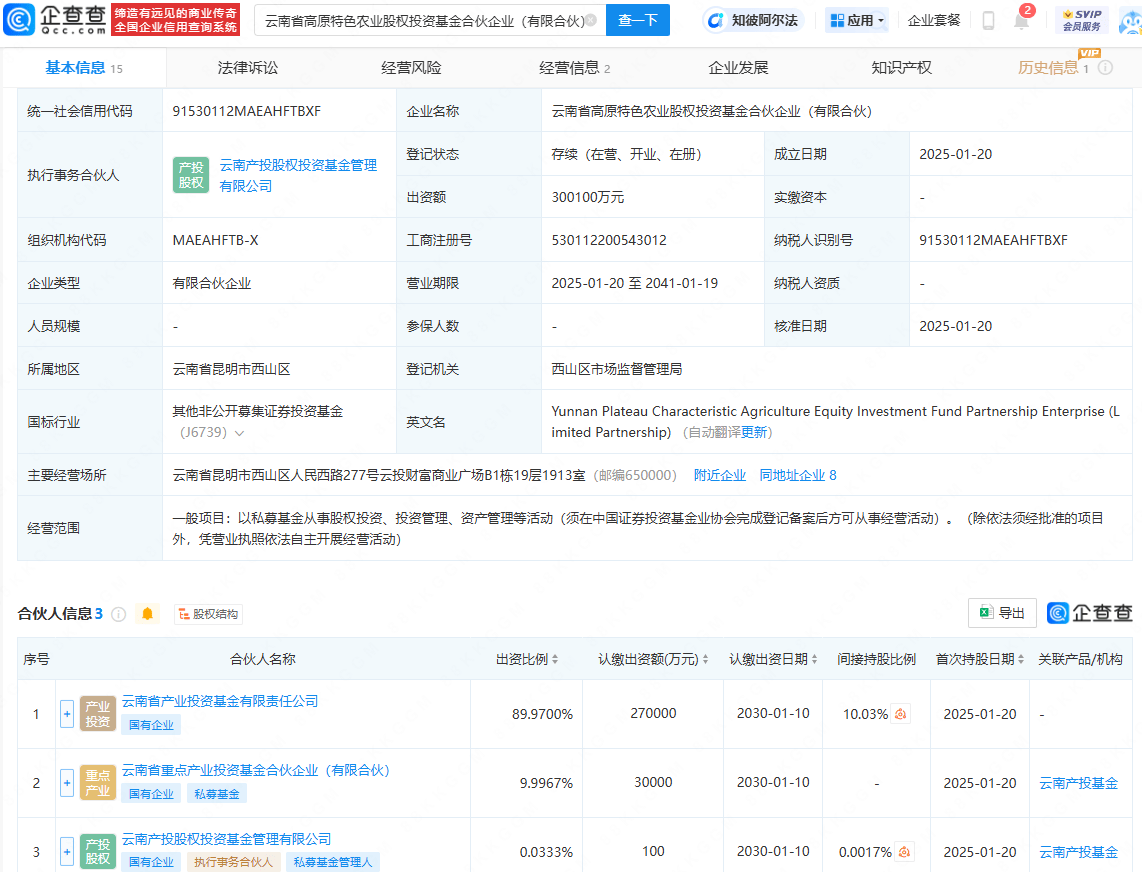Click 私募基金管理人 tag in row 3
Image resolution: width=1142 pixels, height=872 pixels.
pos(333,863)
